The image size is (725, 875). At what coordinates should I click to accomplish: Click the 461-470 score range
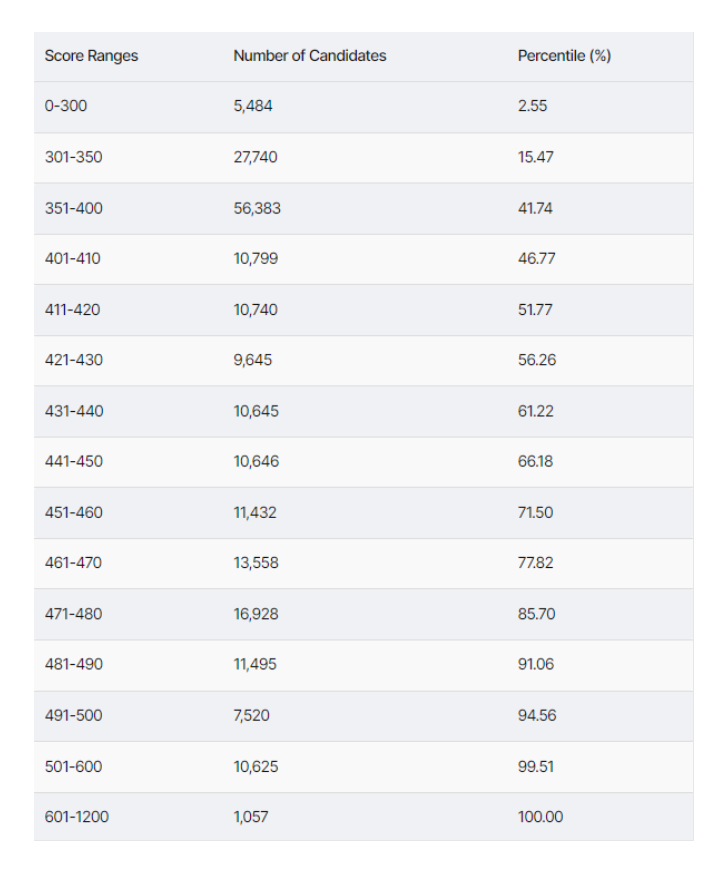click(x=73, y=563)
